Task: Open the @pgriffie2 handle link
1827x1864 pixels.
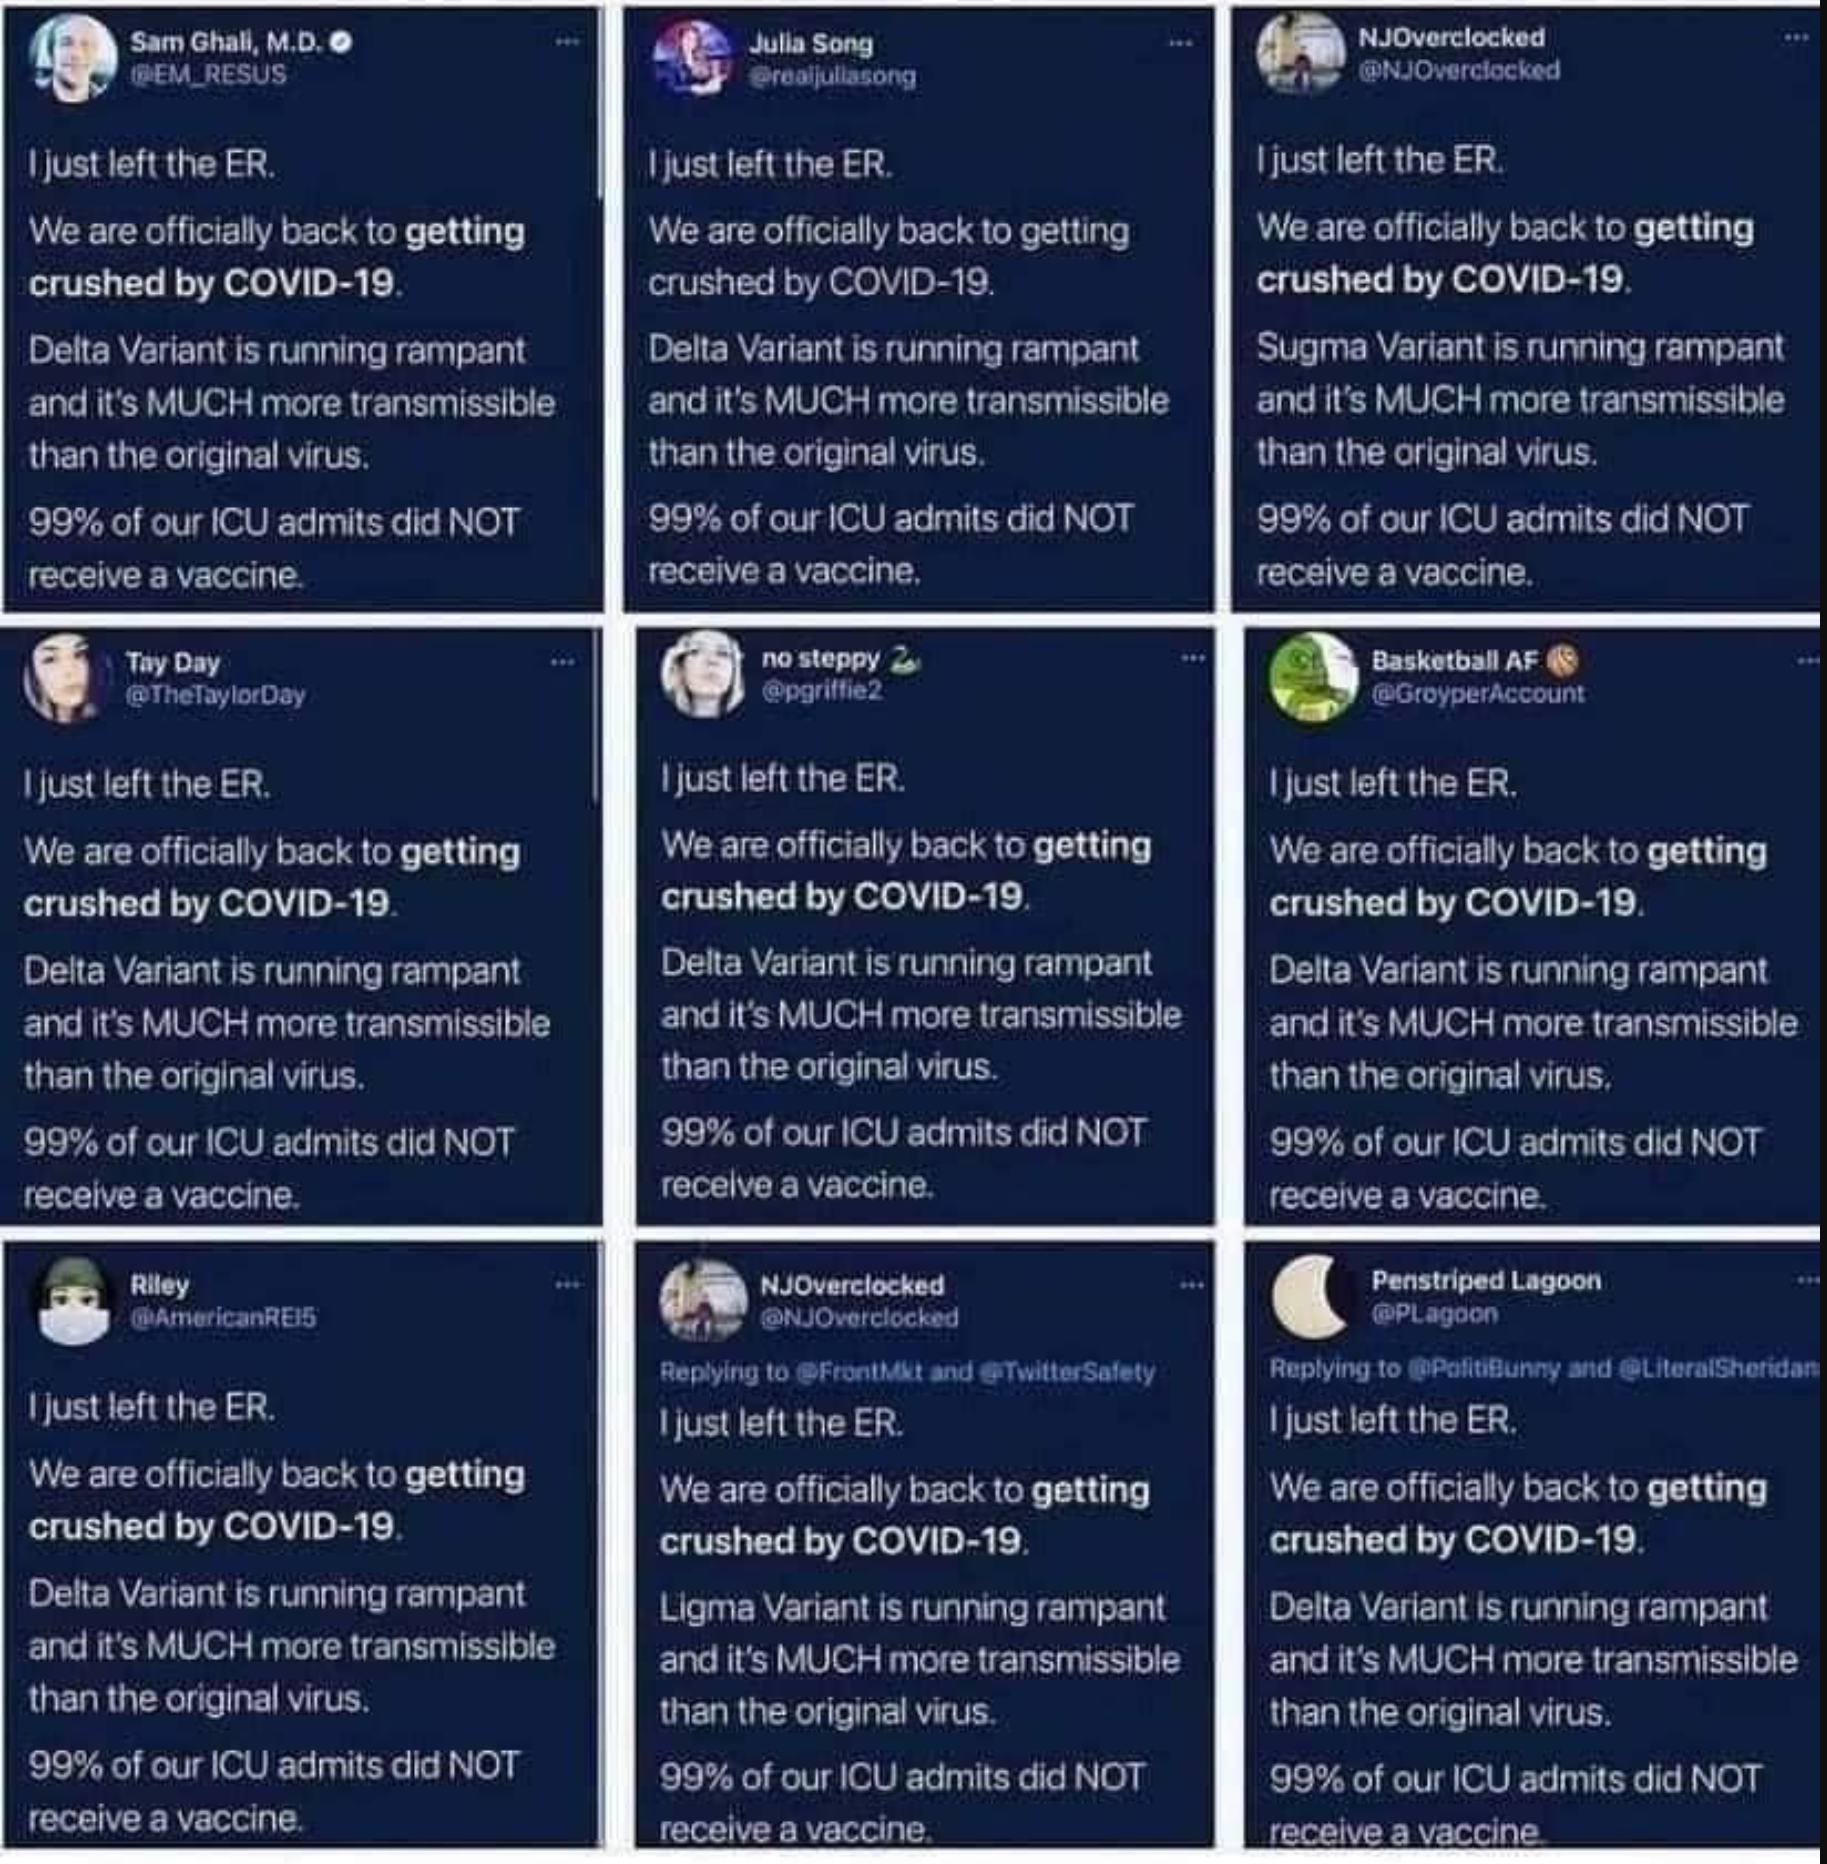Action: pyautogui.click(x=822, y=690)
